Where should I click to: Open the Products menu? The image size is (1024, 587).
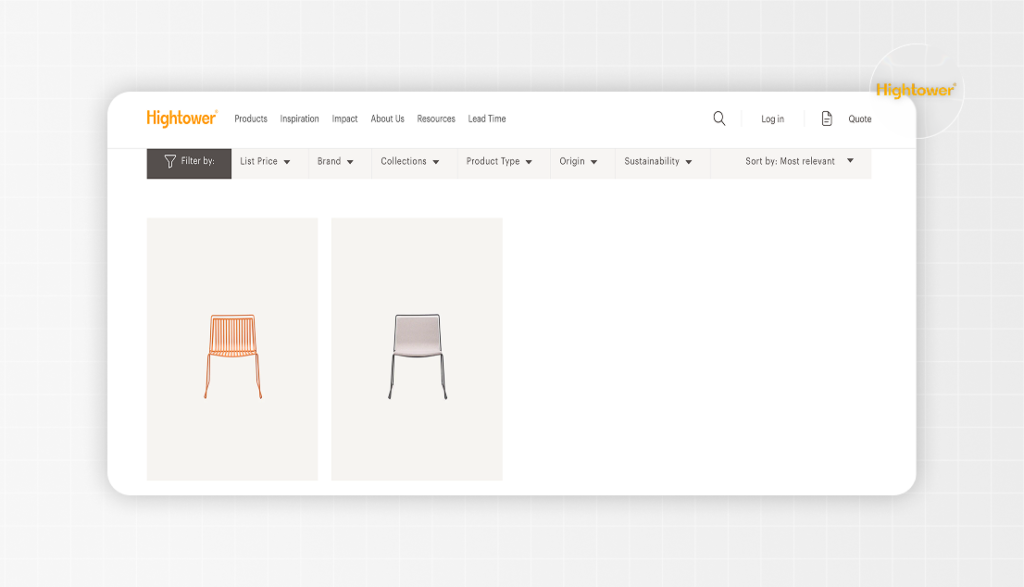251,119
